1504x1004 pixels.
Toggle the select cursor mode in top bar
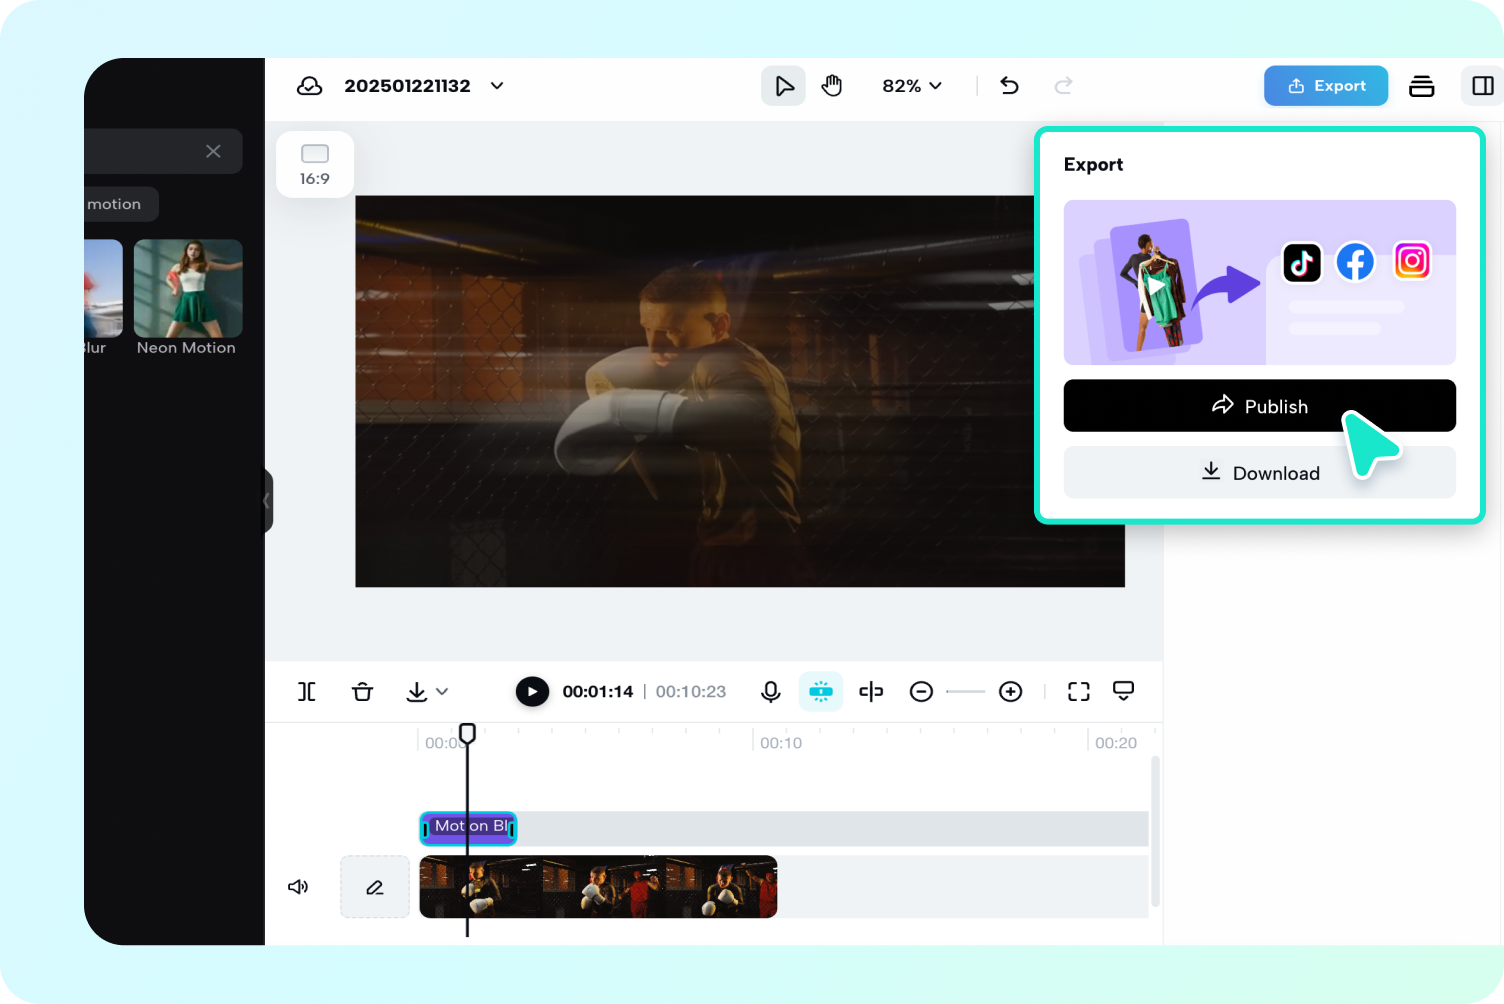pyautogui.click(x=783, y=86)
